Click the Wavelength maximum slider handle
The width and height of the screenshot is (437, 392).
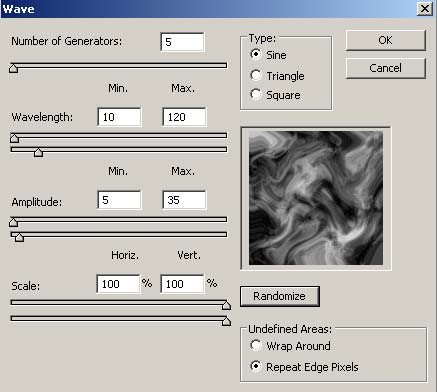tap(38, 153)
